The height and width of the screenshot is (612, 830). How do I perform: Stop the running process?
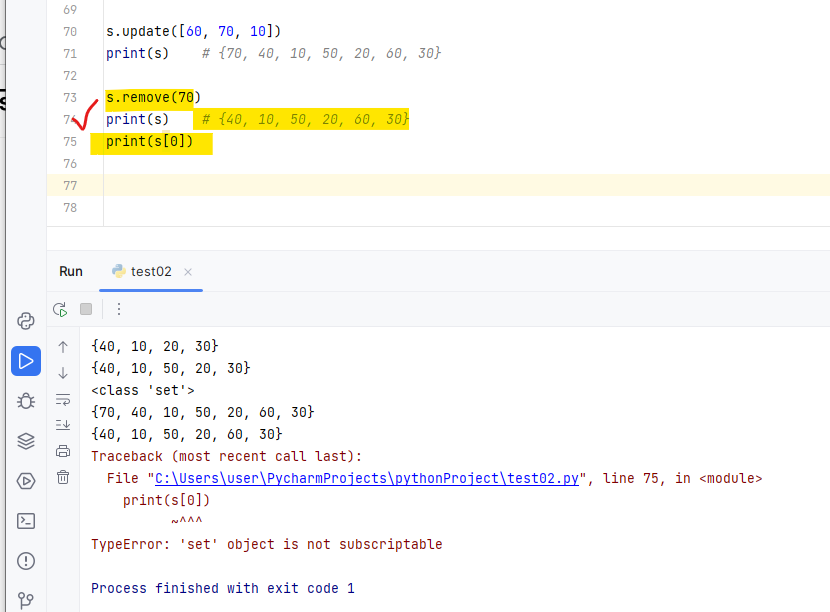(86, 309)
